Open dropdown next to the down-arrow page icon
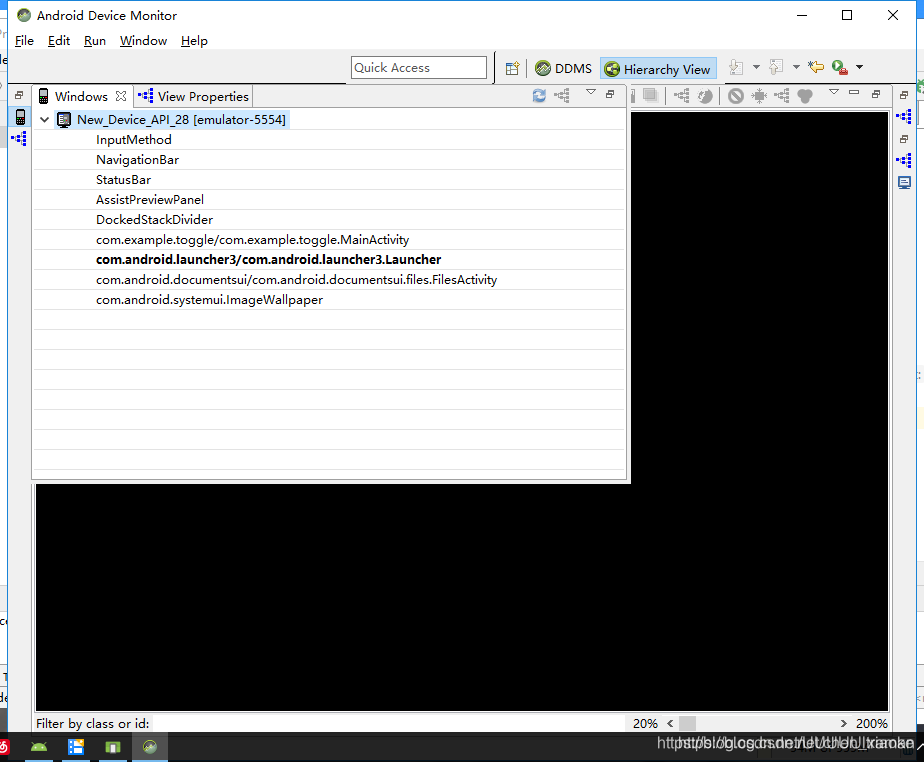This screenshot has width=924, height=762. [x=756, y=67]
